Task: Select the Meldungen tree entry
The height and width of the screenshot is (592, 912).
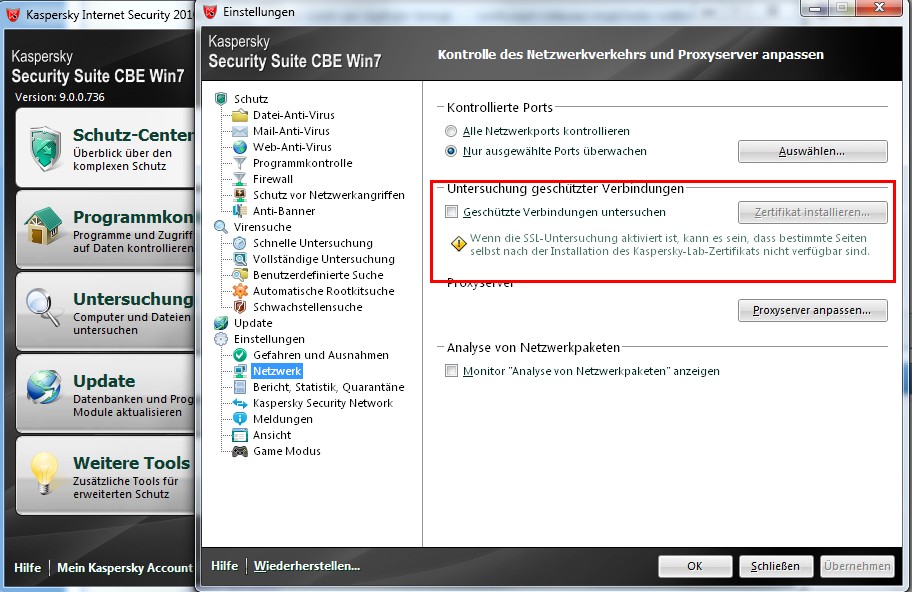Action: (x=283, y=419)
